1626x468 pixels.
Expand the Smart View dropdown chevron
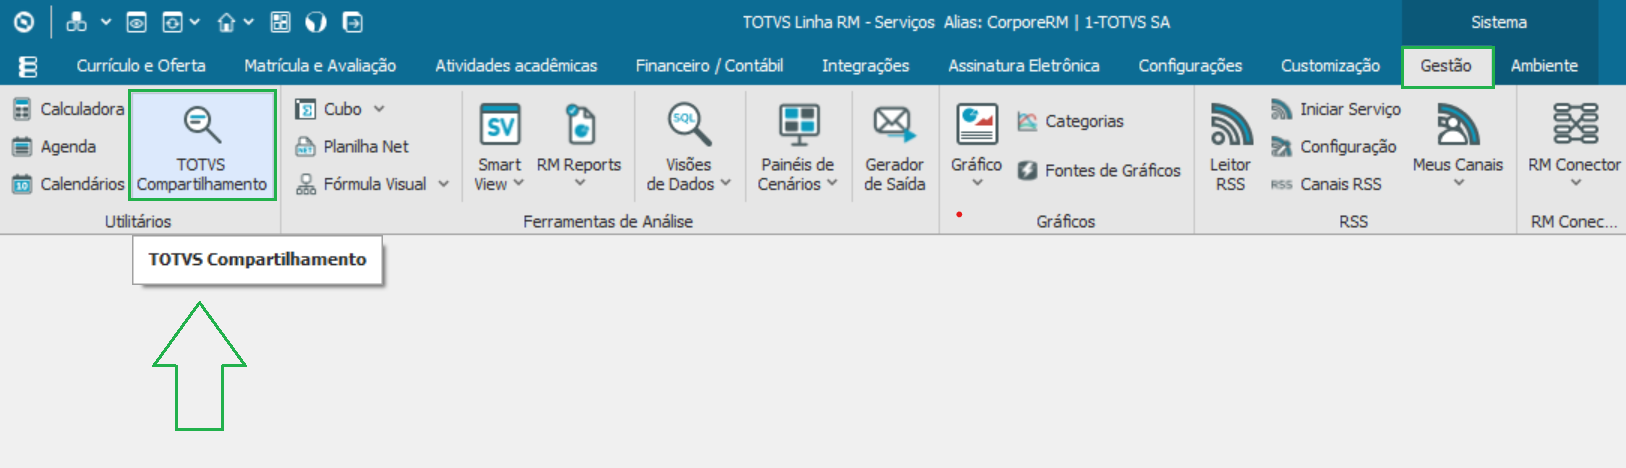tap(518, 183)
